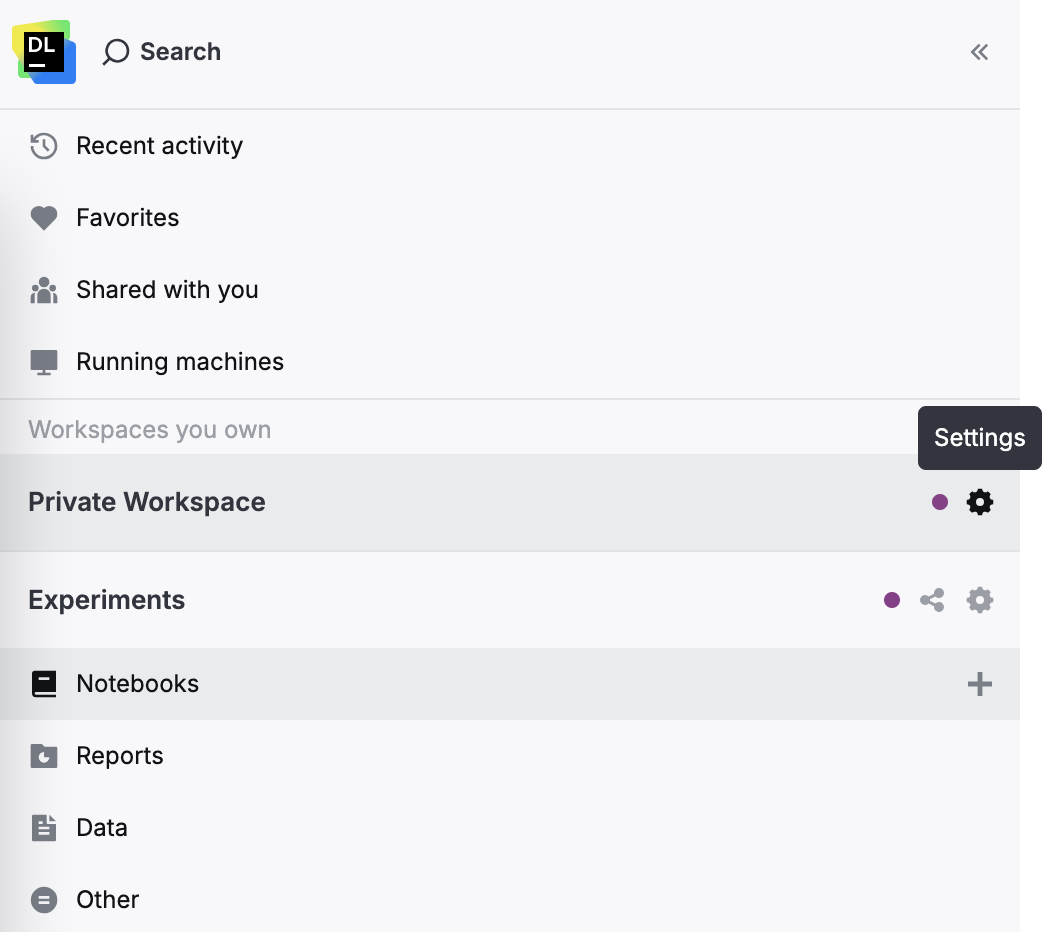Open the Private Workspace
Screen dimensions: 1042x932
click(146, 502)
